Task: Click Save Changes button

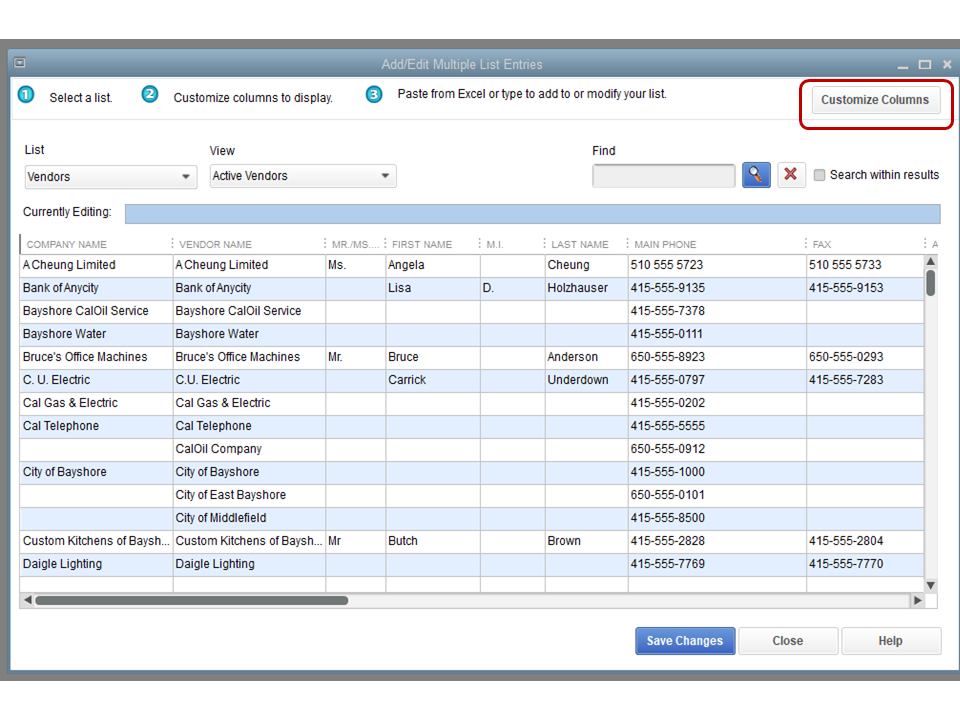Action: (x=685, y=641)
